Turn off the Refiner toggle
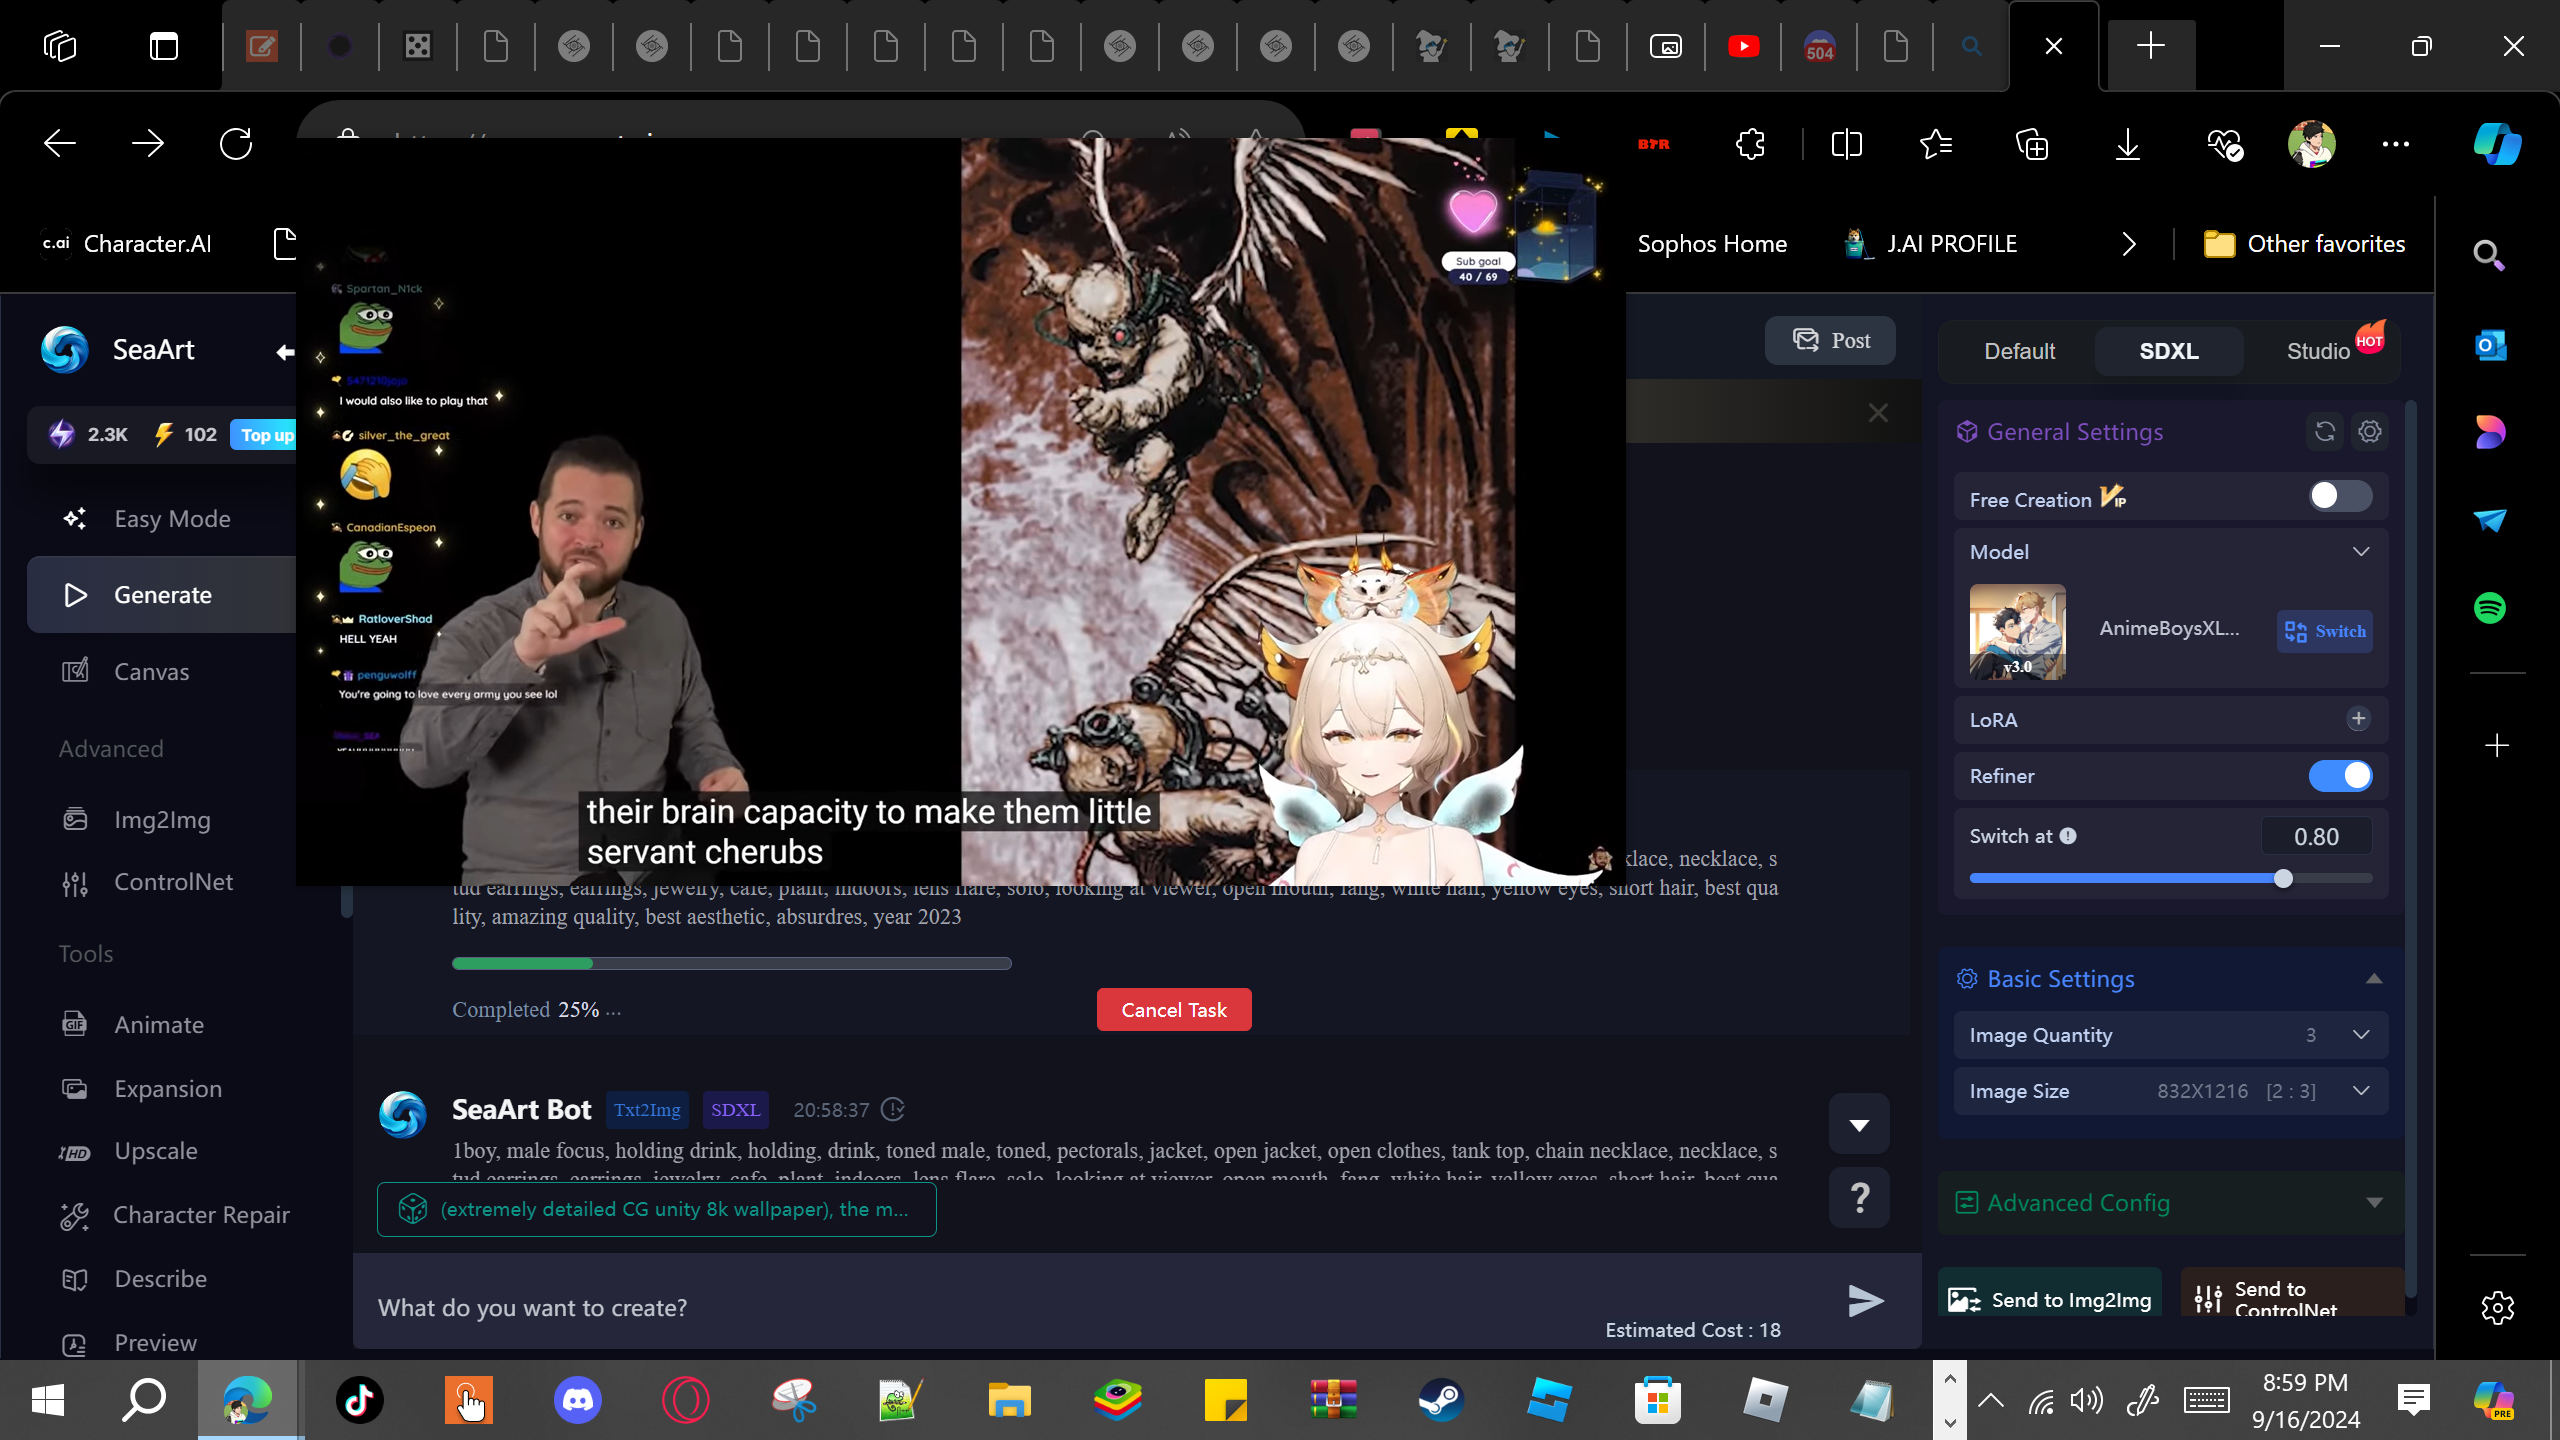 [x=2340, y=776]
